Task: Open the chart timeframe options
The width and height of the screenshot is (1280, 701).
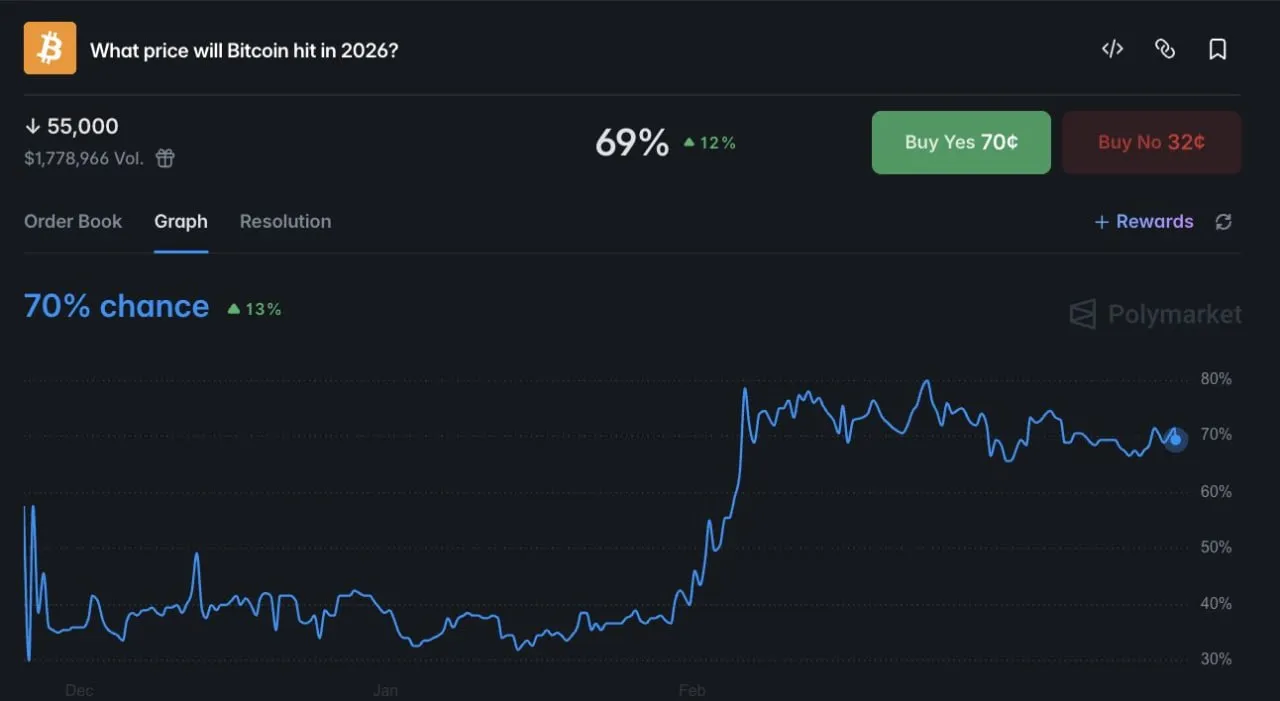Action: click(640, 690)
